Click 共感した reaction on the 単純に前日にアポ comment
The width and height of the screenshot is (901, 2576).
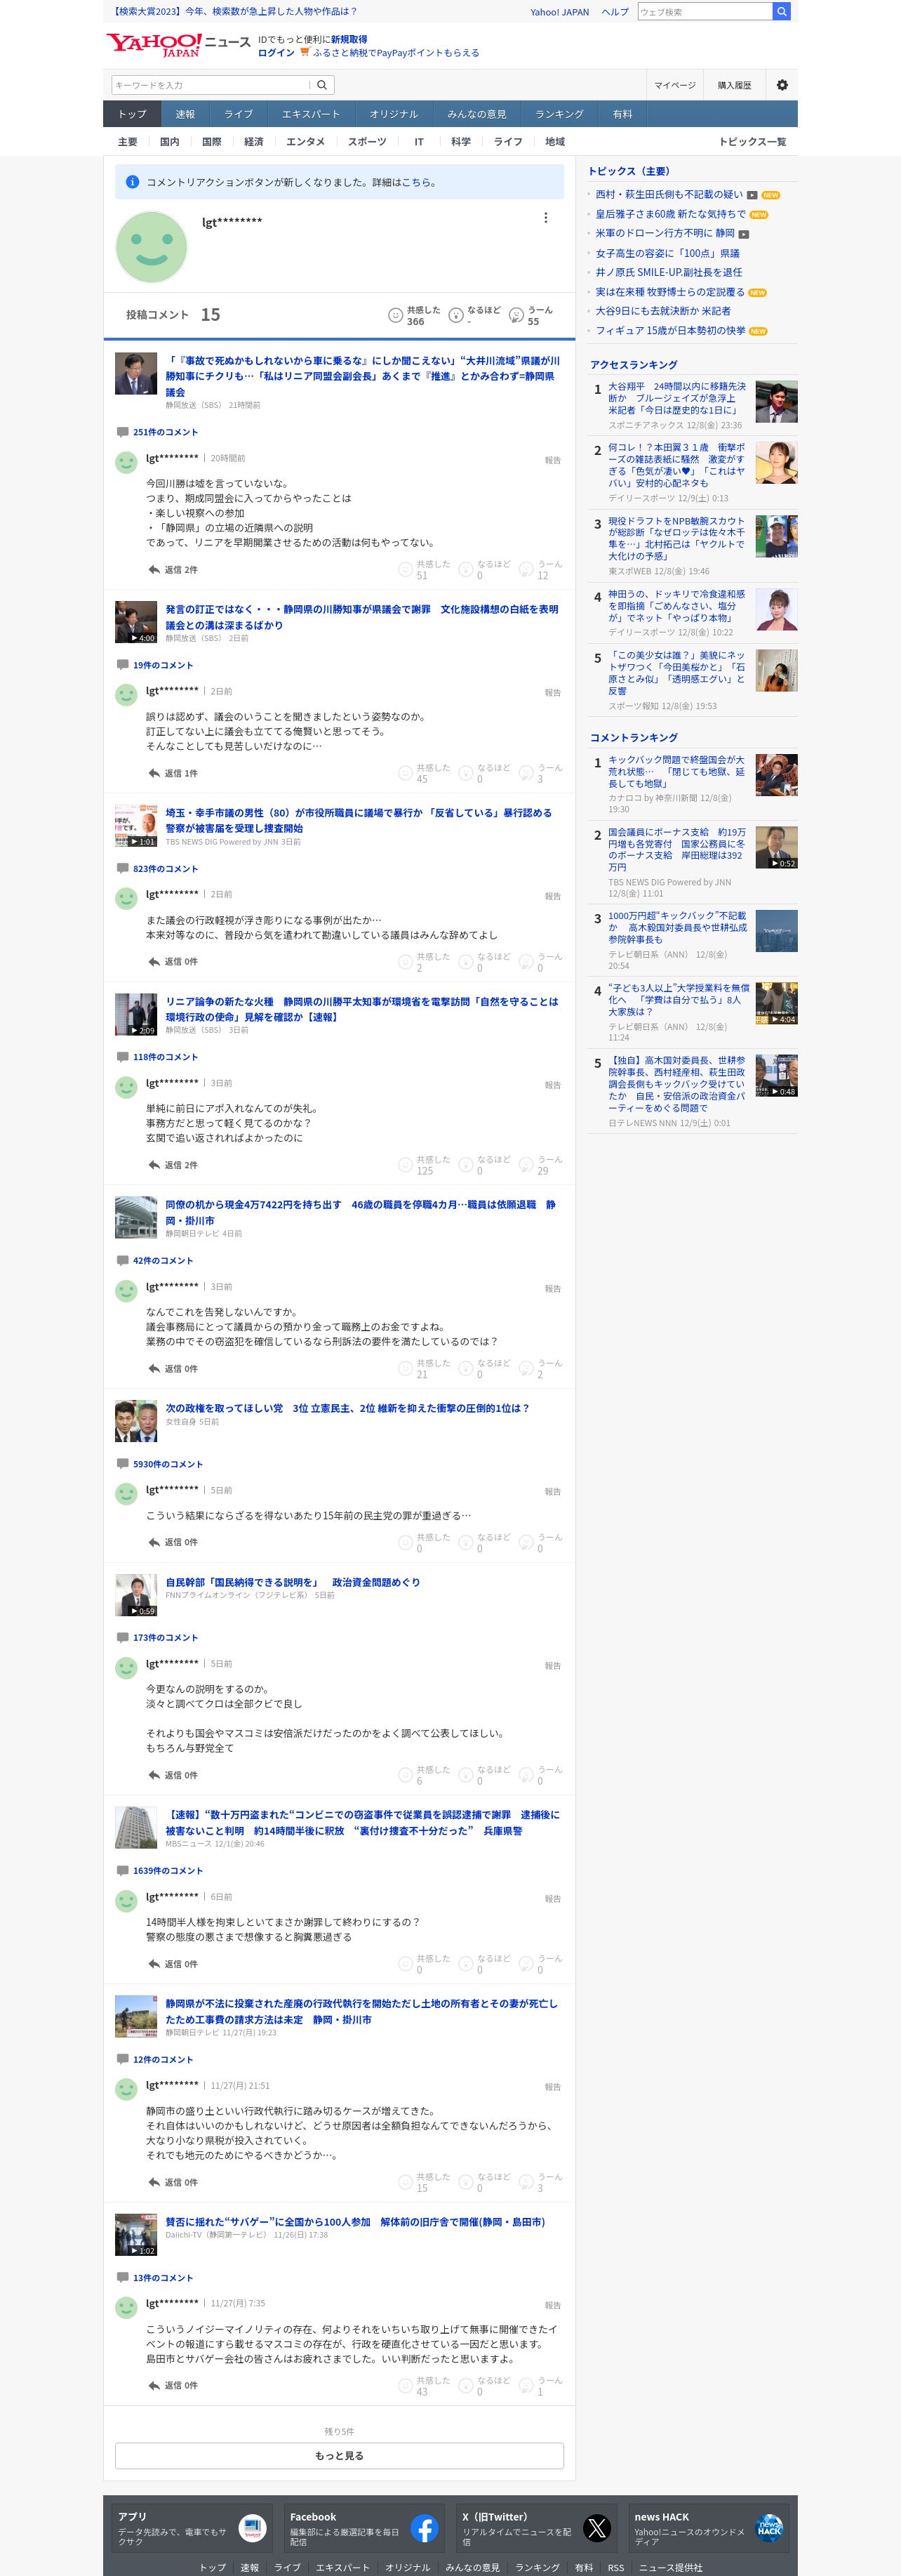click(424, 1165)
